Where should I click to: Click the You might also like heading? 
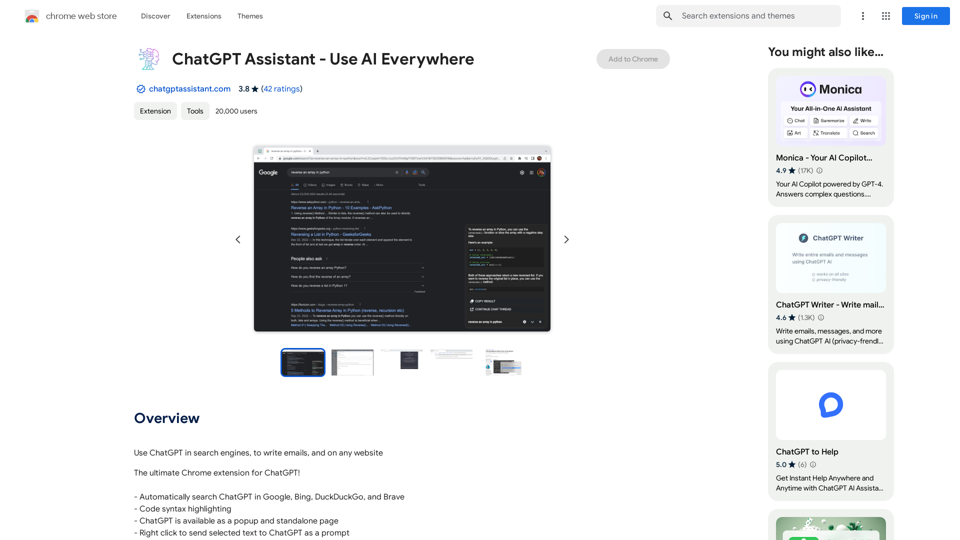click(826, 52)
